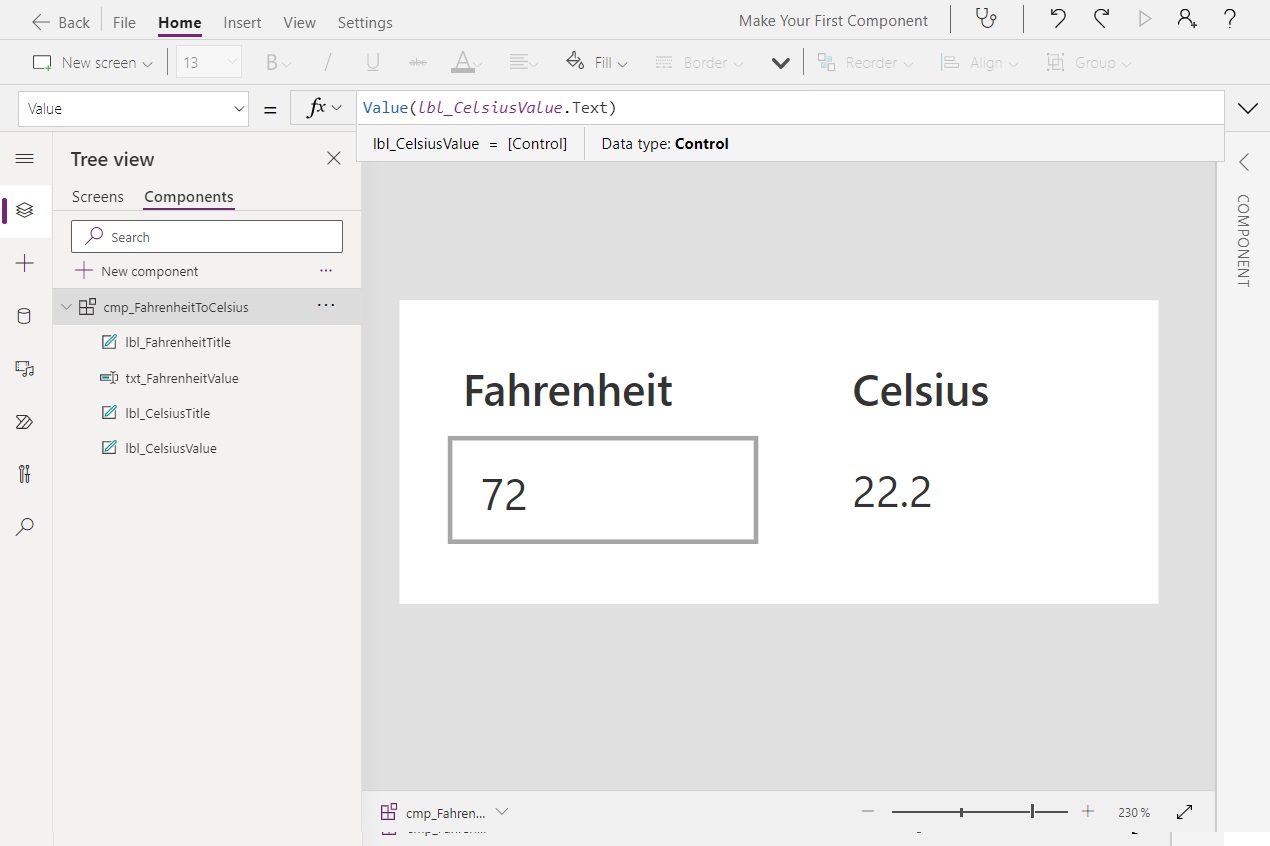Open the Data pane from the left rail
Viewport: 1270px width, 846px height.
(x=23, y=316)
